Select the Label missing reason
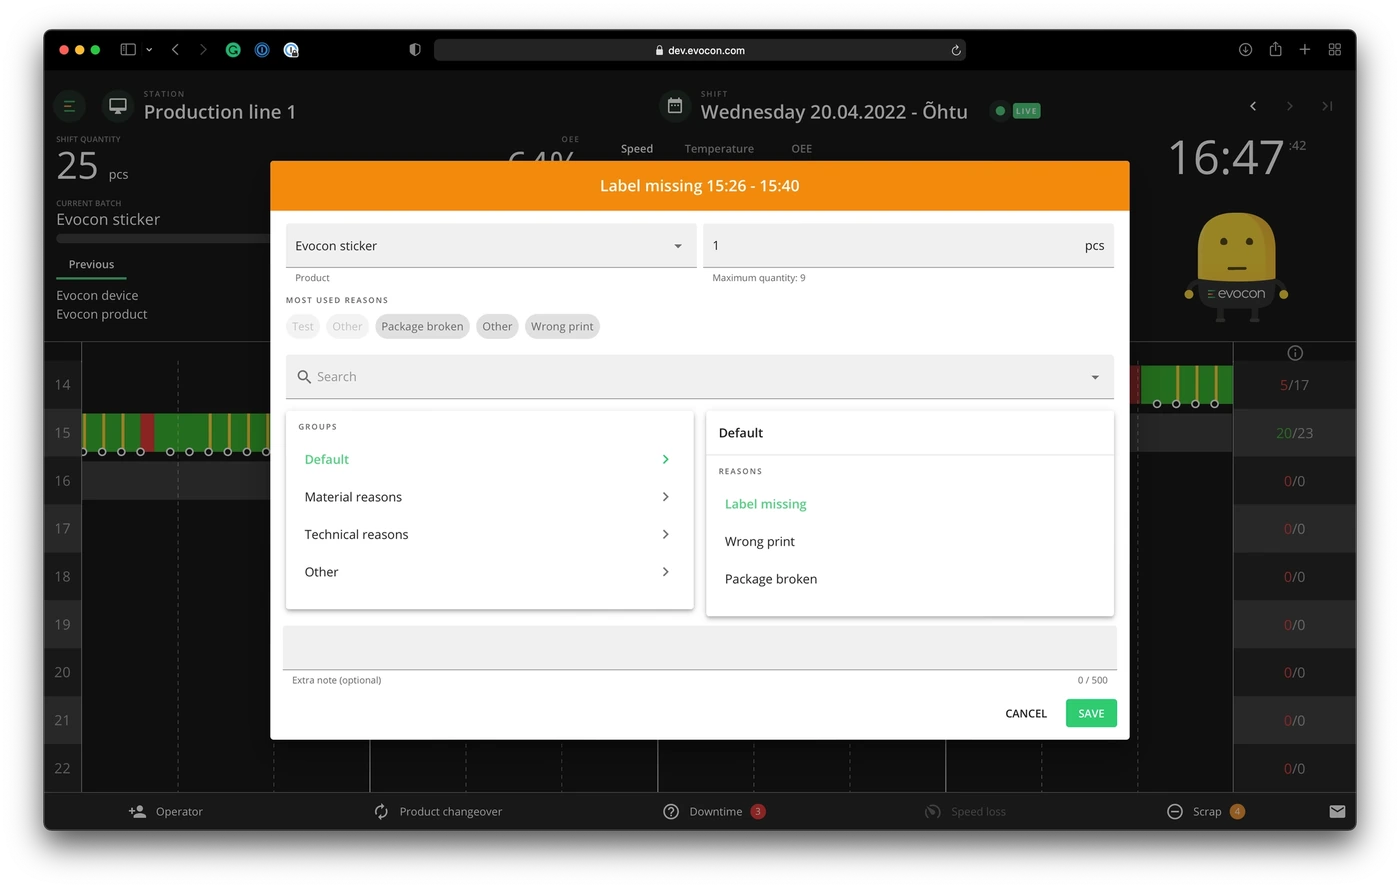Viewport: 1400px width, 888px height. pyautogui.click(x=766, y=504)
